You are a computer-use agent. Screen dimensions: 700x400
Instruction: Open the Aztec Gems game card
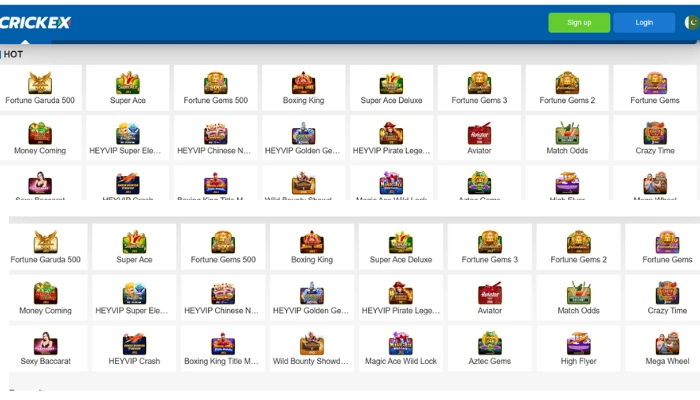[490, 349]
